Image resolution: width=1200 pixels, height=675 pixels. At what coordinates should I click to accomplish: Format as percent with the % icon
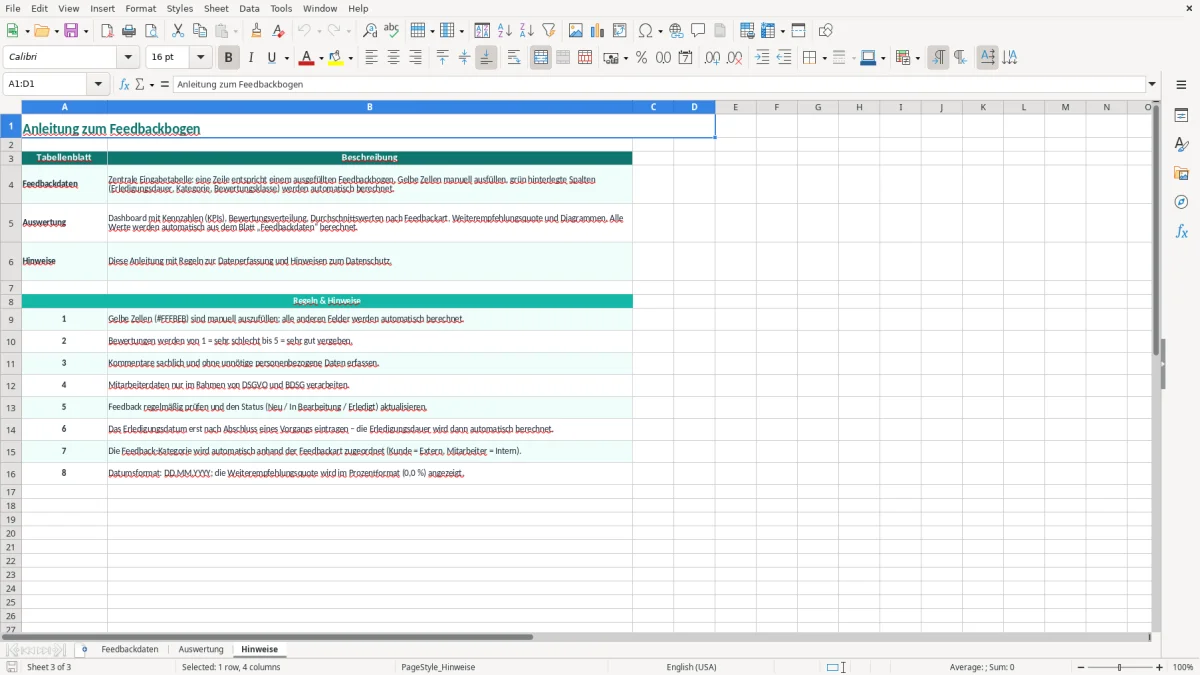pyautogui.click(x=641, y=58)
